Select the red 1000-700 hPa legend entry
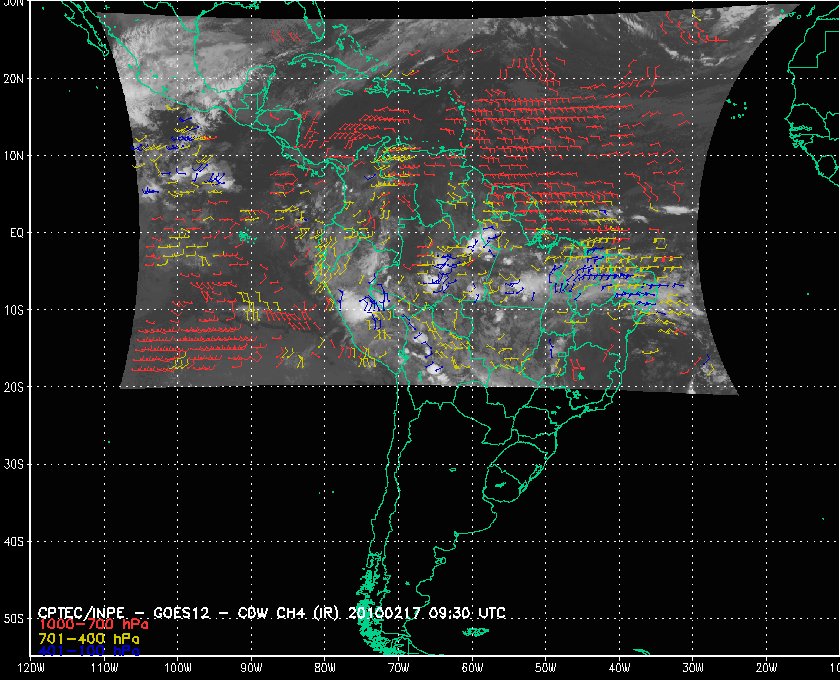Viewport: 840px width, 680px height. click(93, 625)
